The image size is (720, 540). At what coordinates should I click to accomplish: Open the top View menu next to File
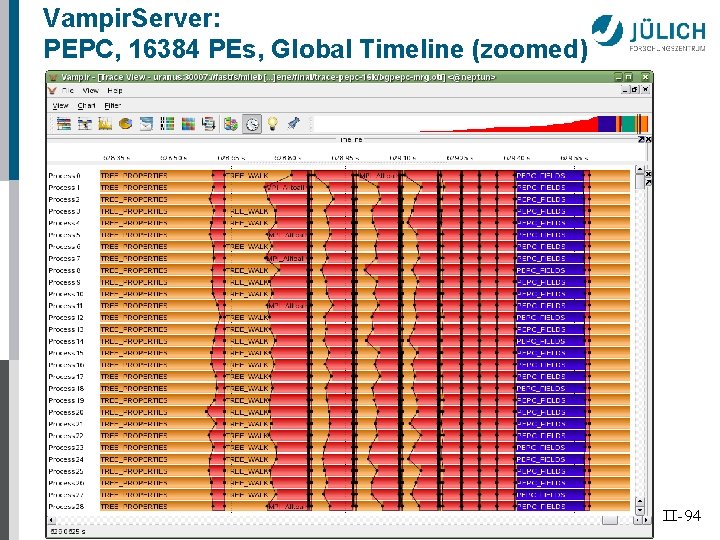tap(90, 90)
